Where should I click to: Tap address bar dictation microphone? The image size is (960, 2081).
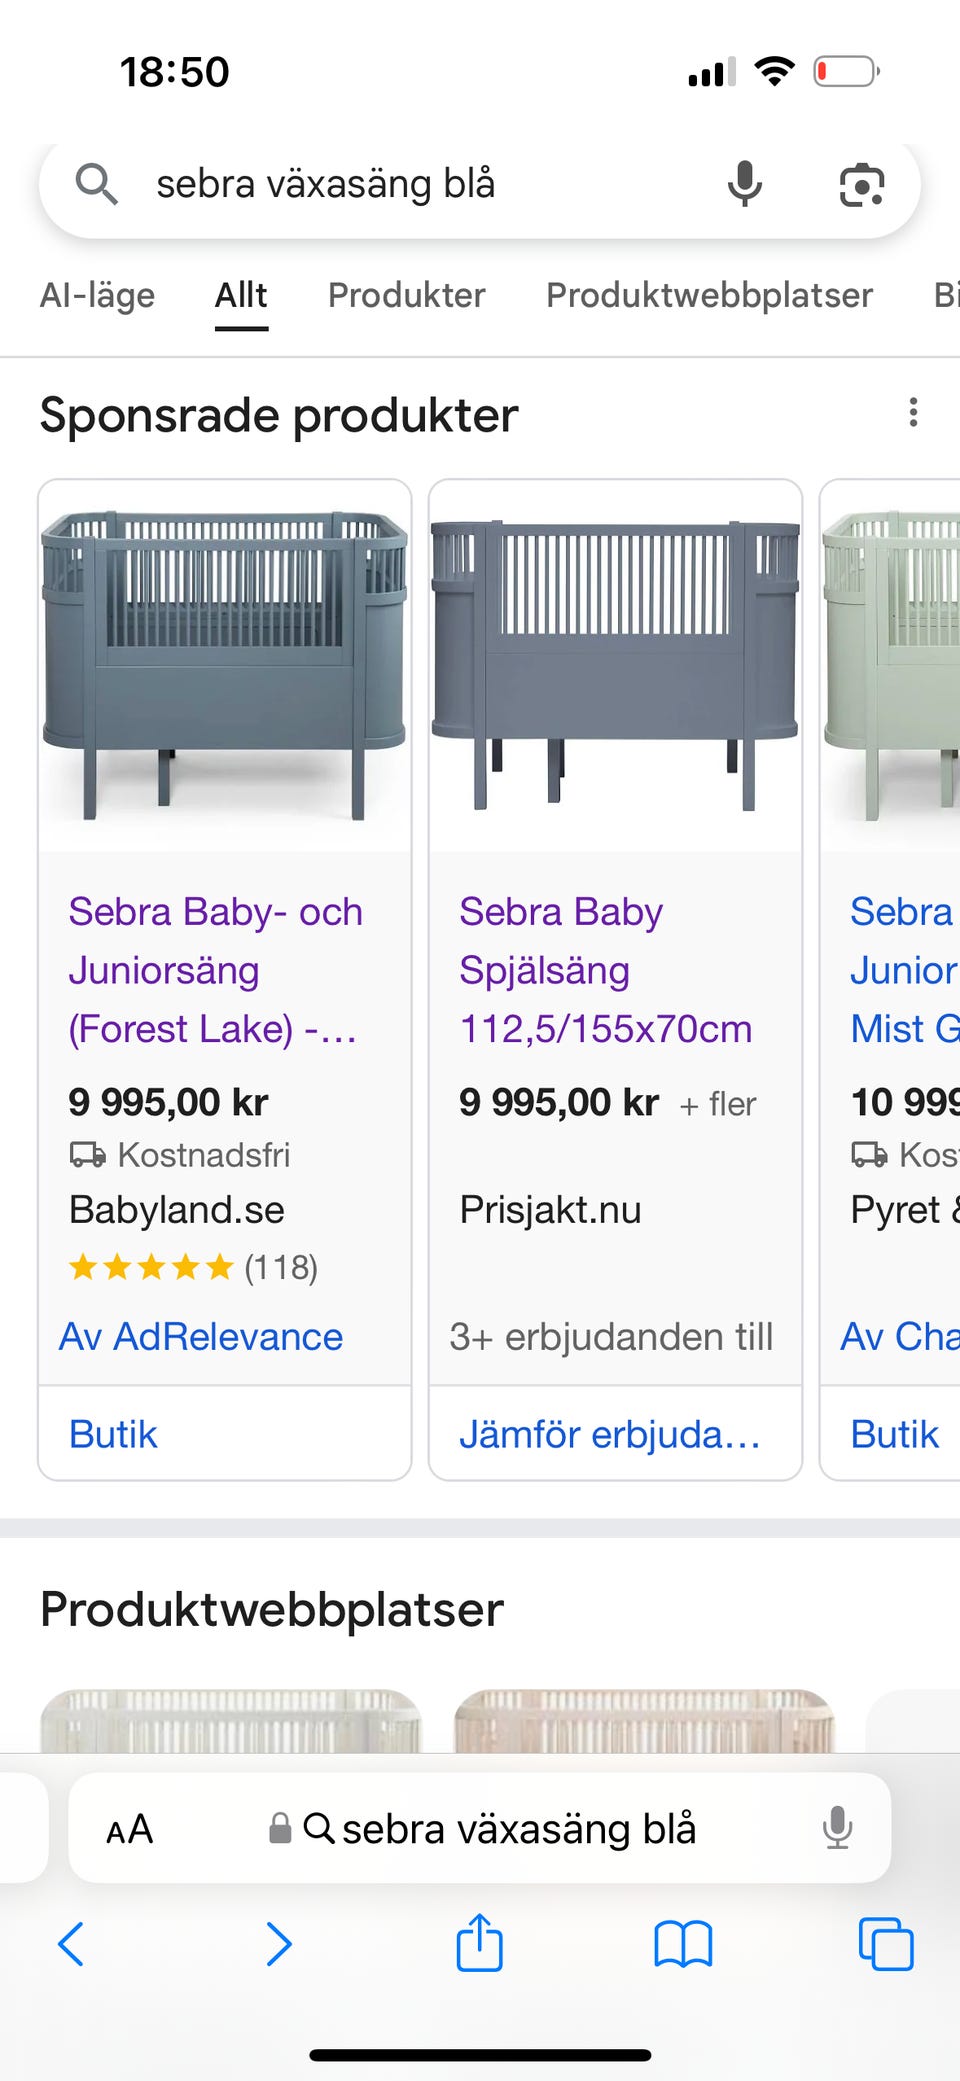(837, 1828)
